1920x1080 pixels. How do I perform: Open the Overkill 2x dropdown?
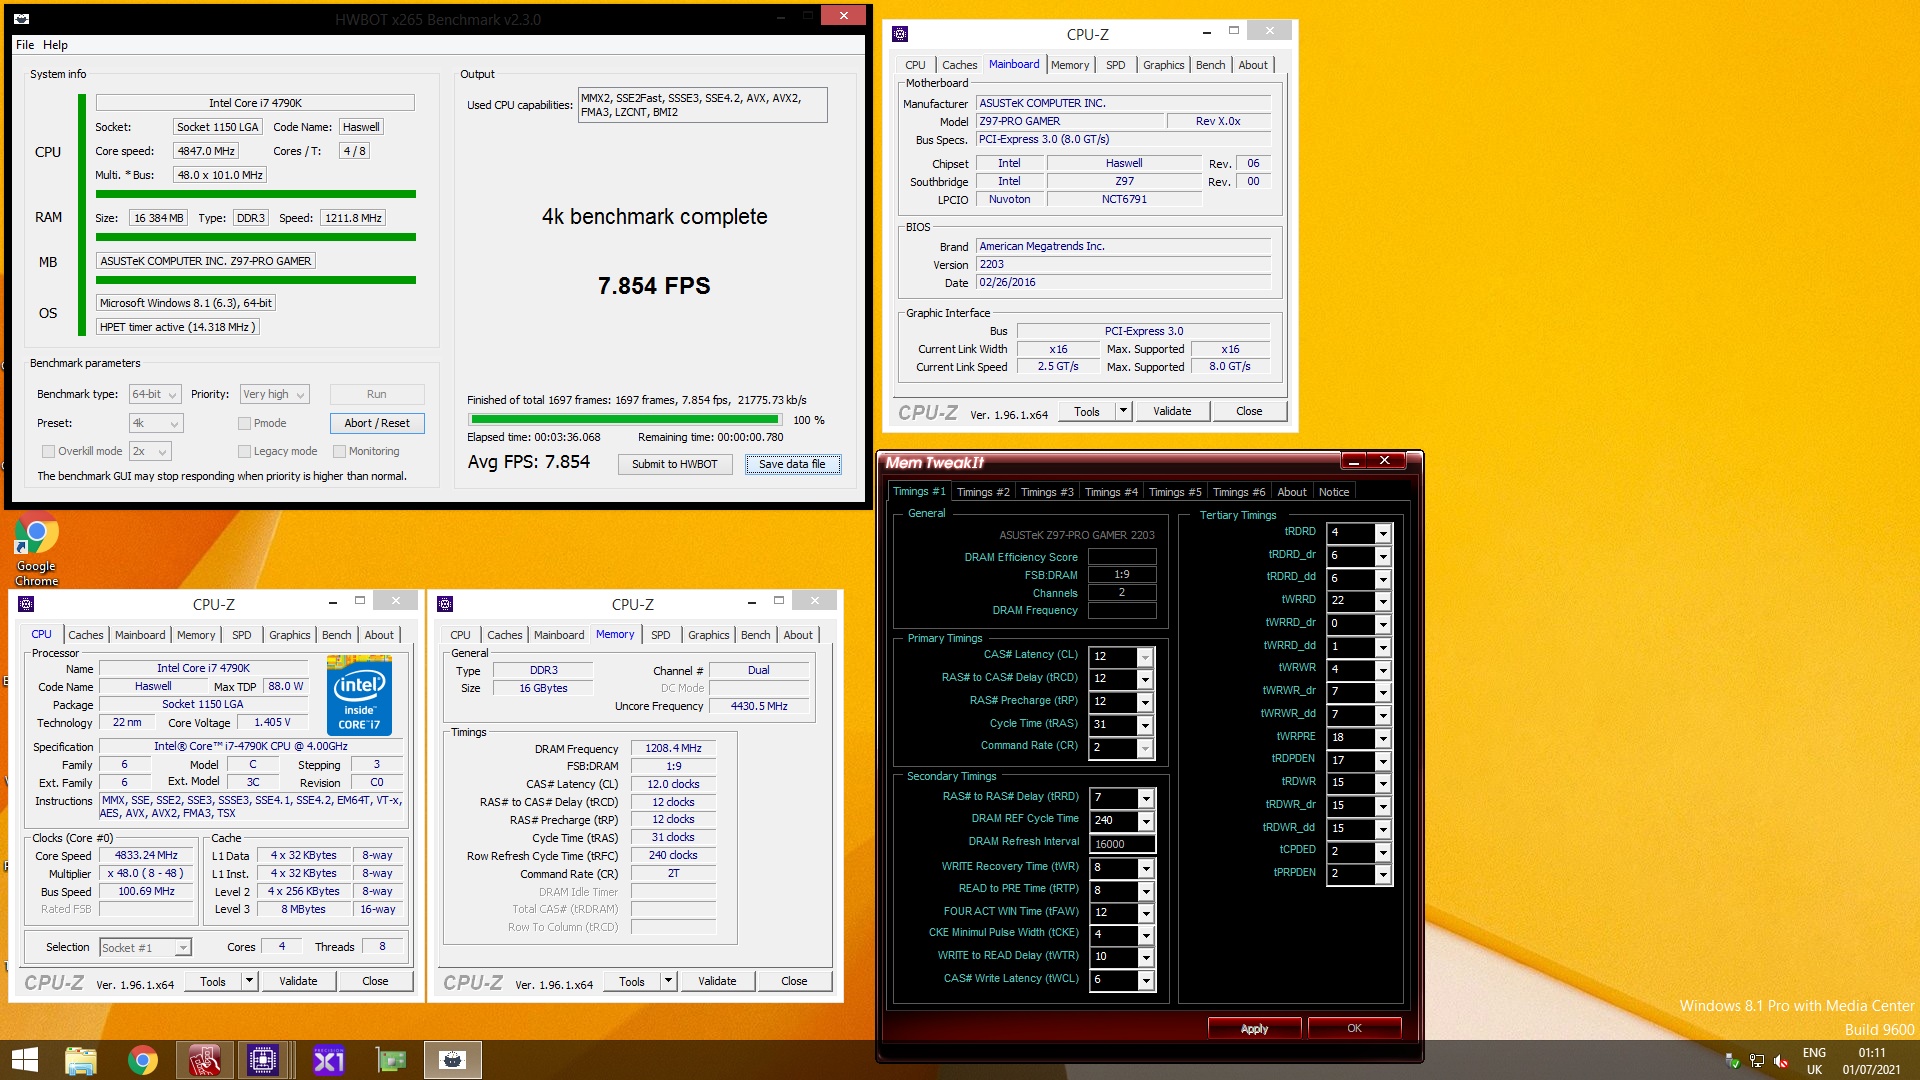coord(150,451)
